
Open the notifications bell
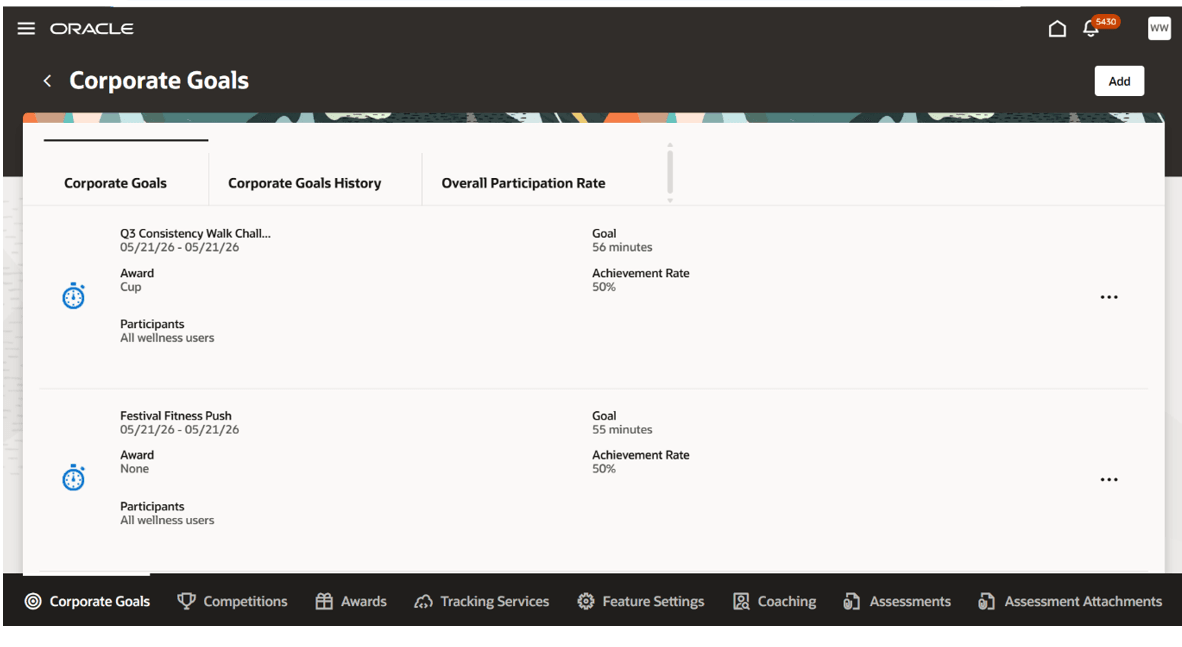pos(1090,29)
